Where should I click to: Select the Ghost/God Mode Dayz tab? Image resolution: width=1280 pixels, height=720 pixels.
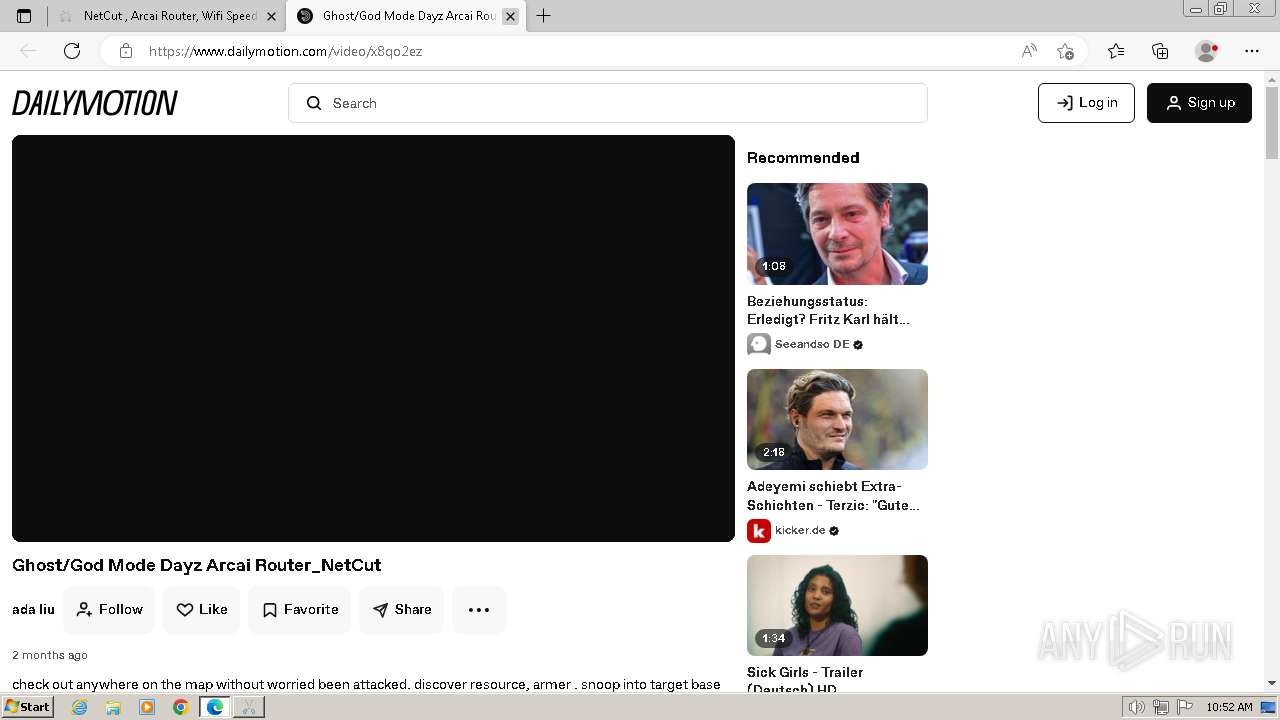click(x=406, y=16)
